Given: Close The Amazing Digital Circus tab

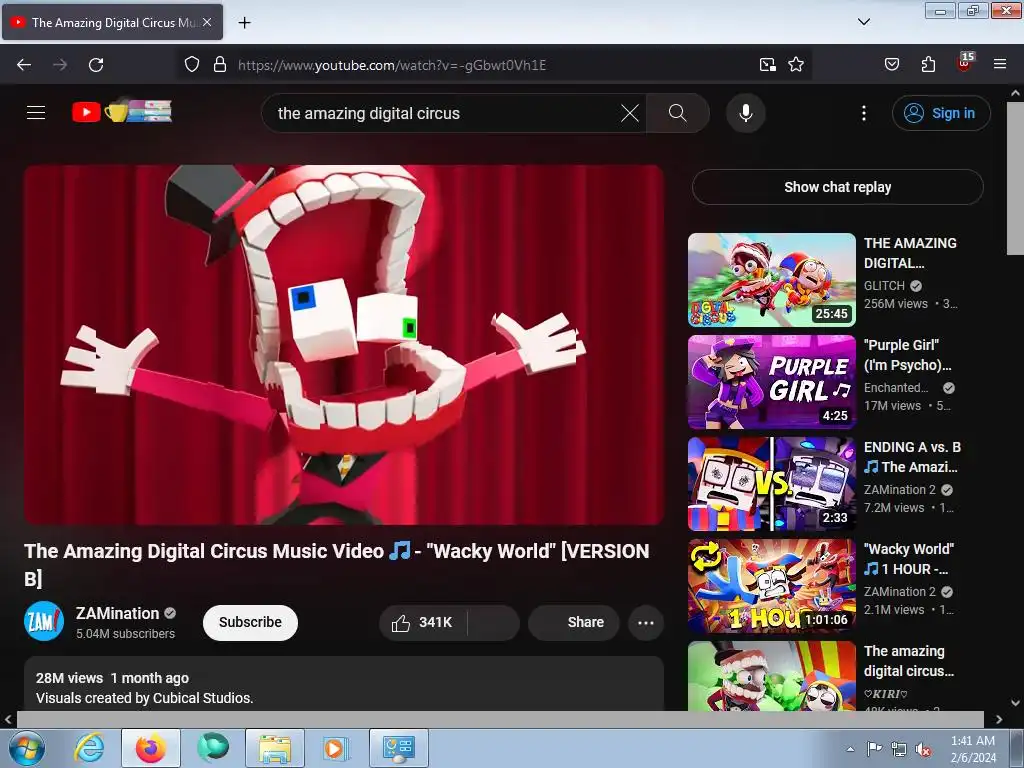Looking at the screenshot, I should click(x=207, y=22).
